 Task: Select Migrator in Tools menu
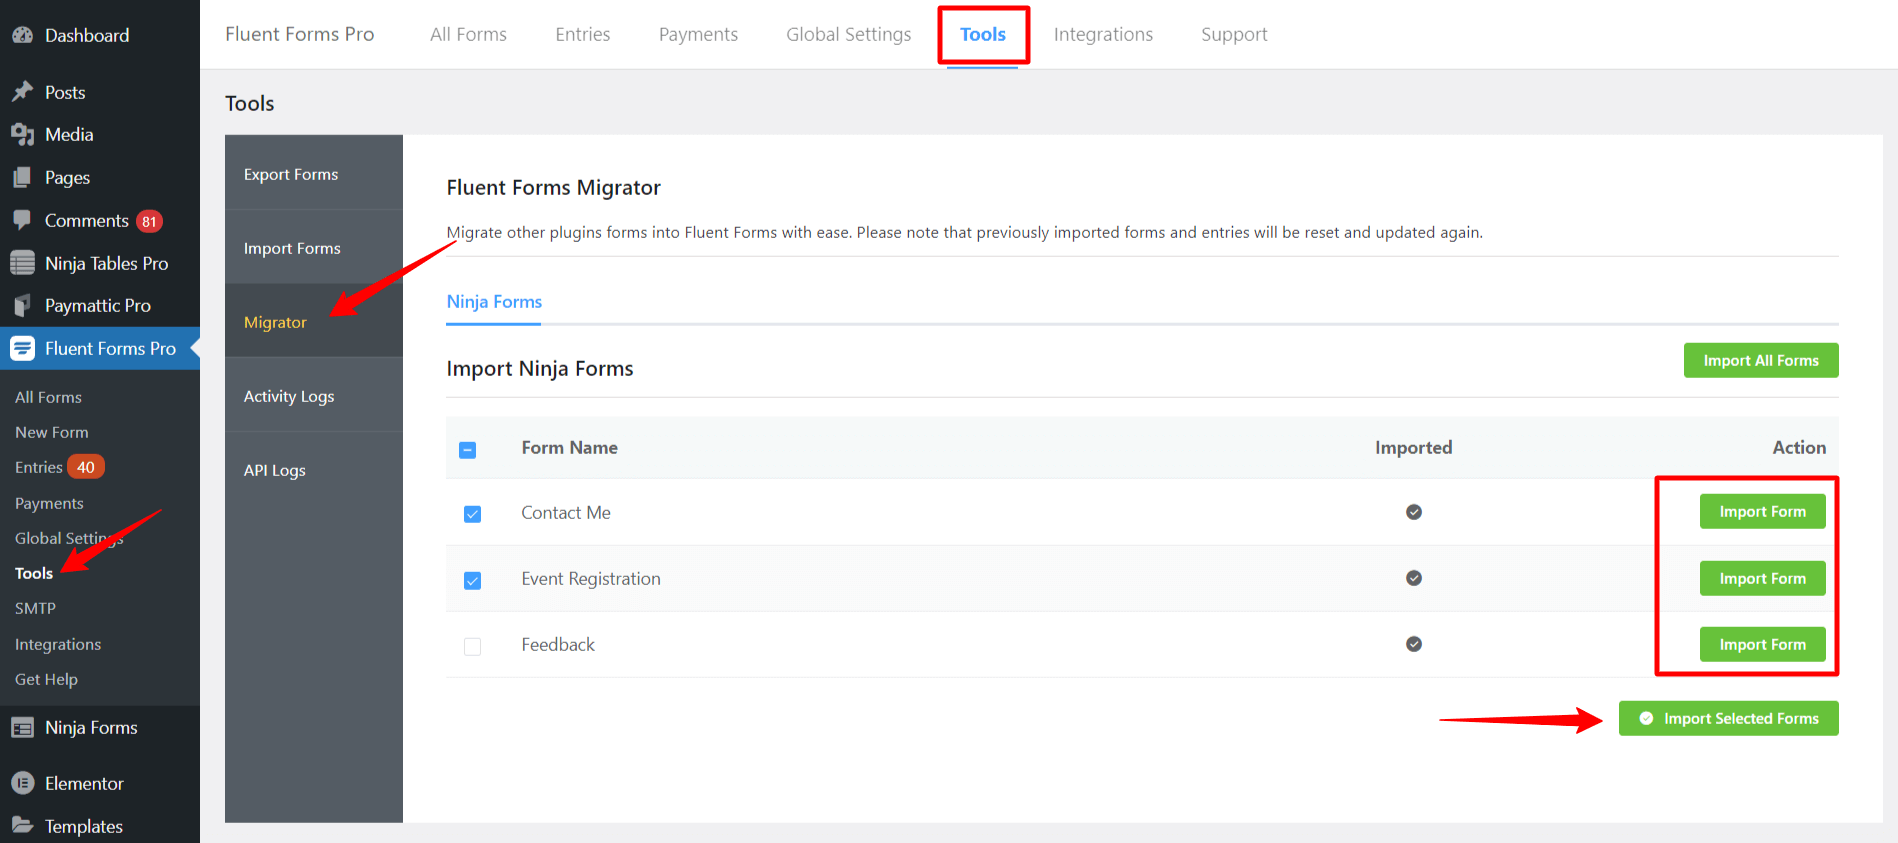[x=314, y=321]
